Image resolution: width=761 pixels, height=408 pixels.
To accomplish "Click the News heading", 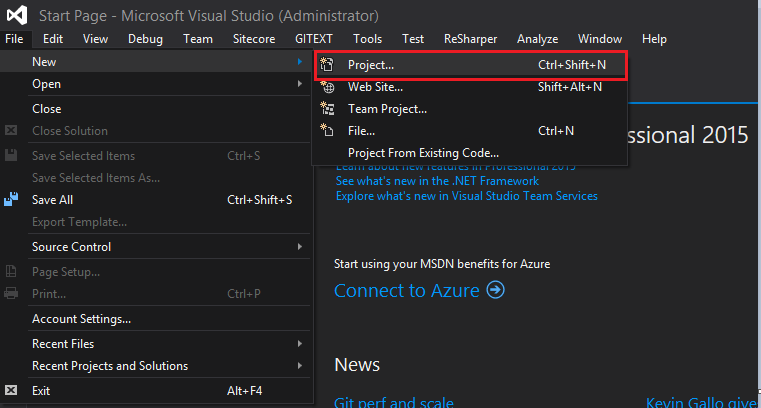I will click(x=357, y=364).
